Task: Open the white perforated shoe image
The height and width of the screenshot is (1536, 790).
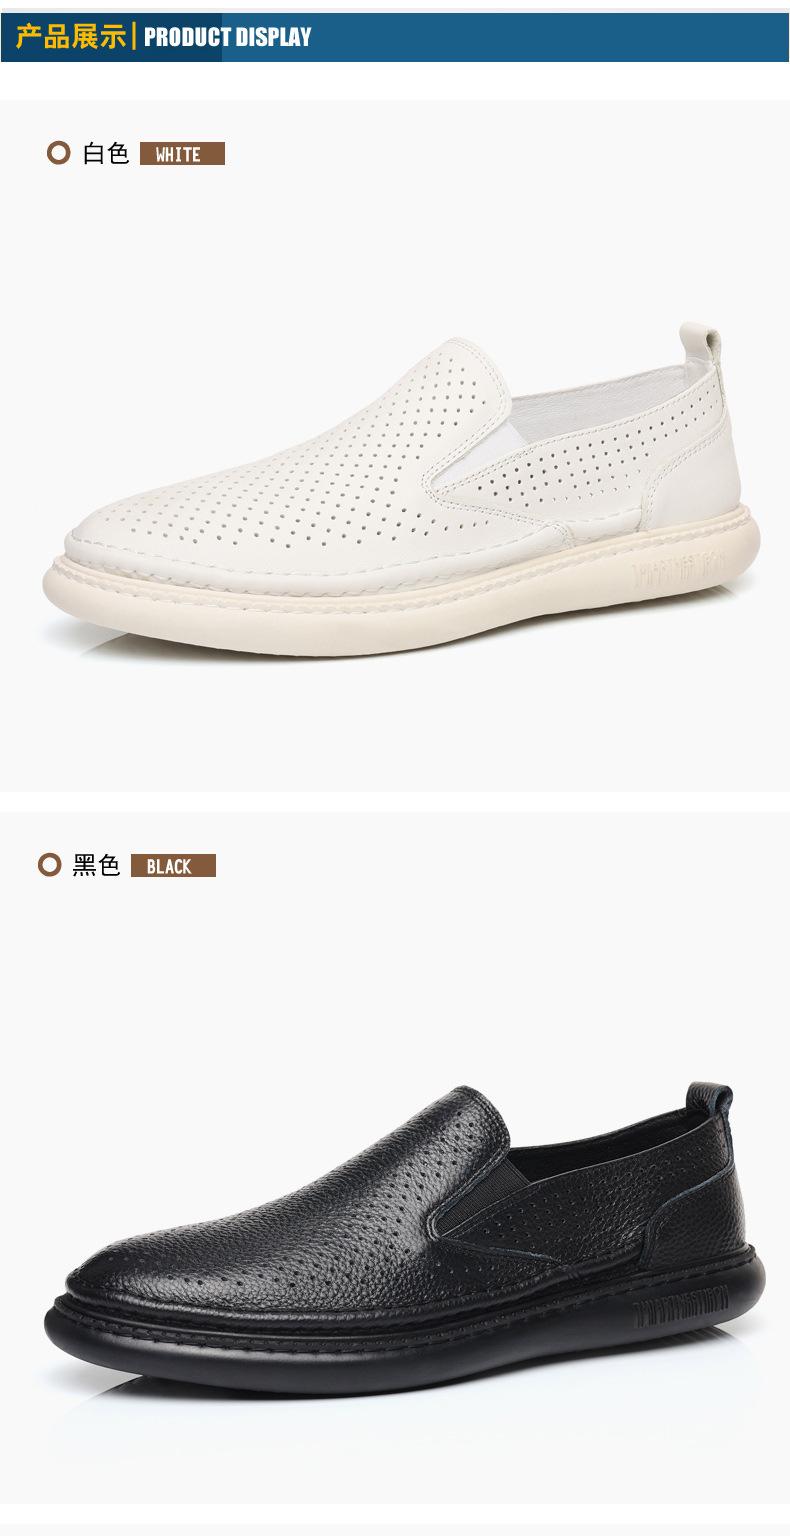Action: [402, 490]
